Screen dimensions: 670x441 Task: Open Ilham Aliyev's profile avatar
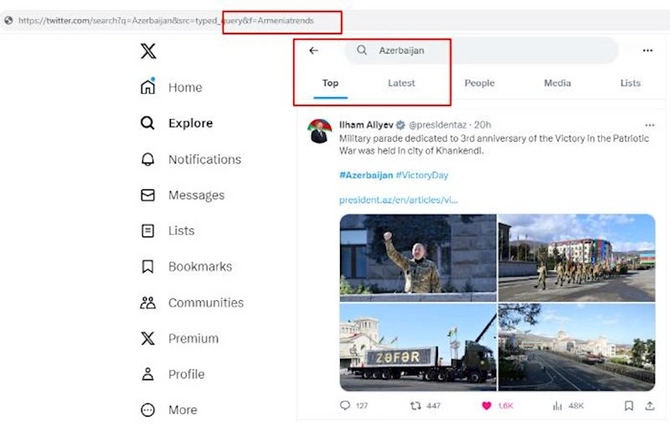coord(320,131)
